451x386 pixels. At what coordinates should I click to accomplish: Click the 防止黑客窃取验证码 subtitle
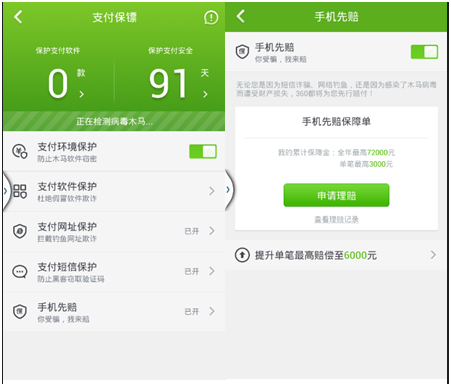(71, 279)
